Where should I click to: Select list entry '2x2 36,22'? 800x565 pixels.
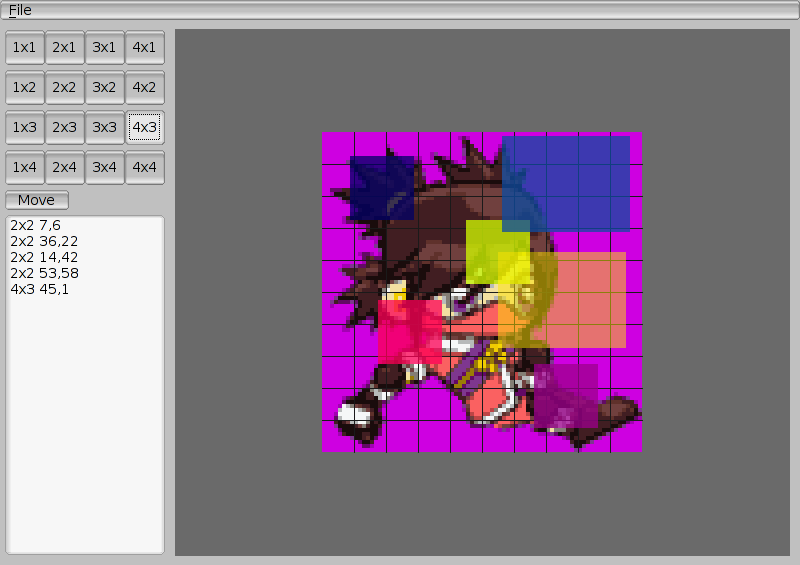pos(43,242)
